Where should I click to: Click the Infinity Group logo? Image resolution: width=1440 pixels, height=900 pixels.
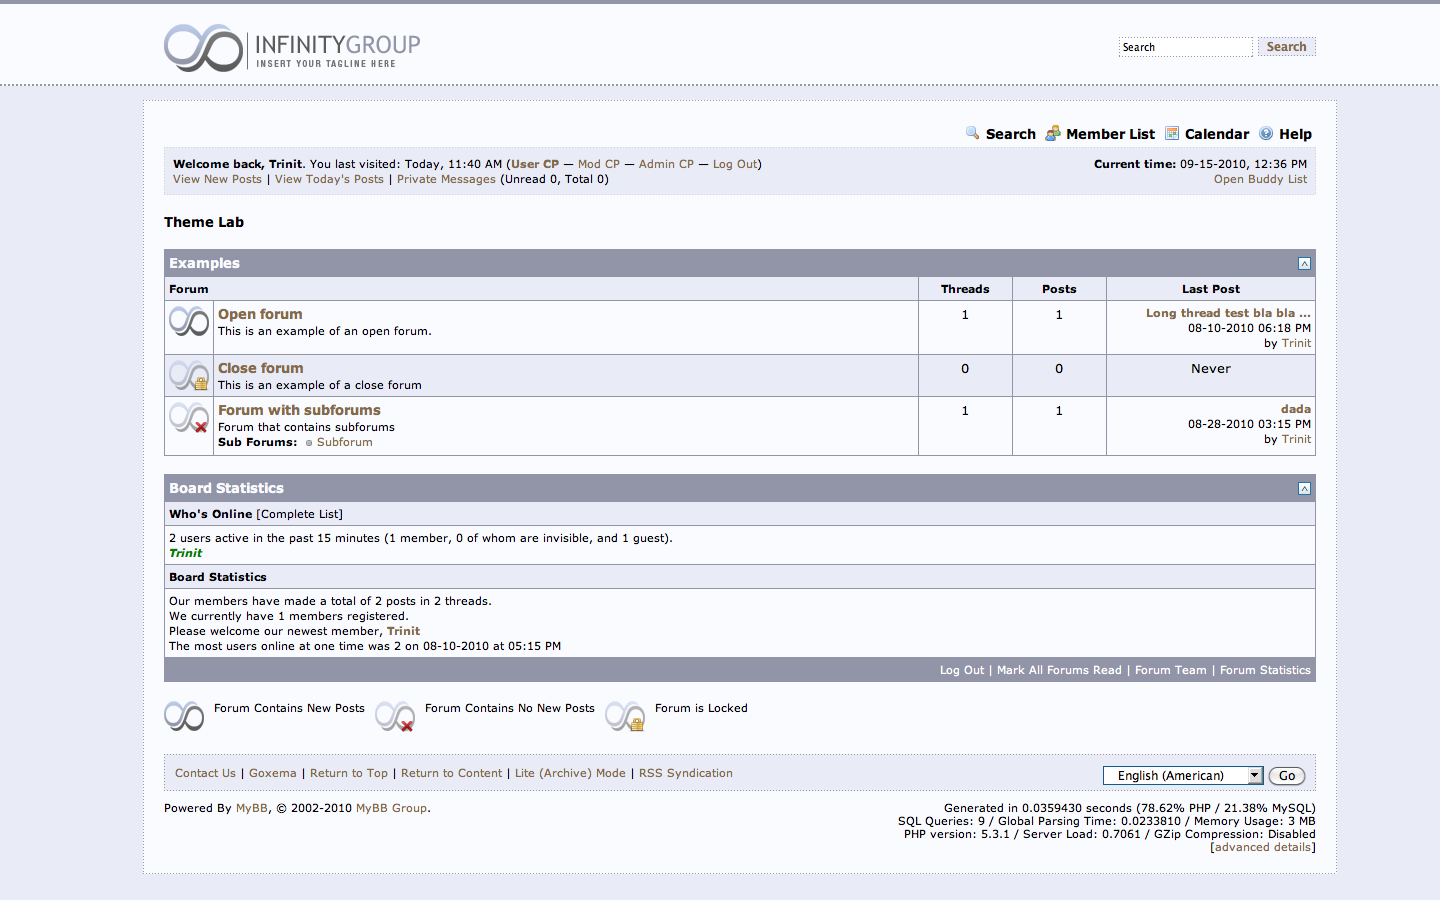tap(292, 48)
